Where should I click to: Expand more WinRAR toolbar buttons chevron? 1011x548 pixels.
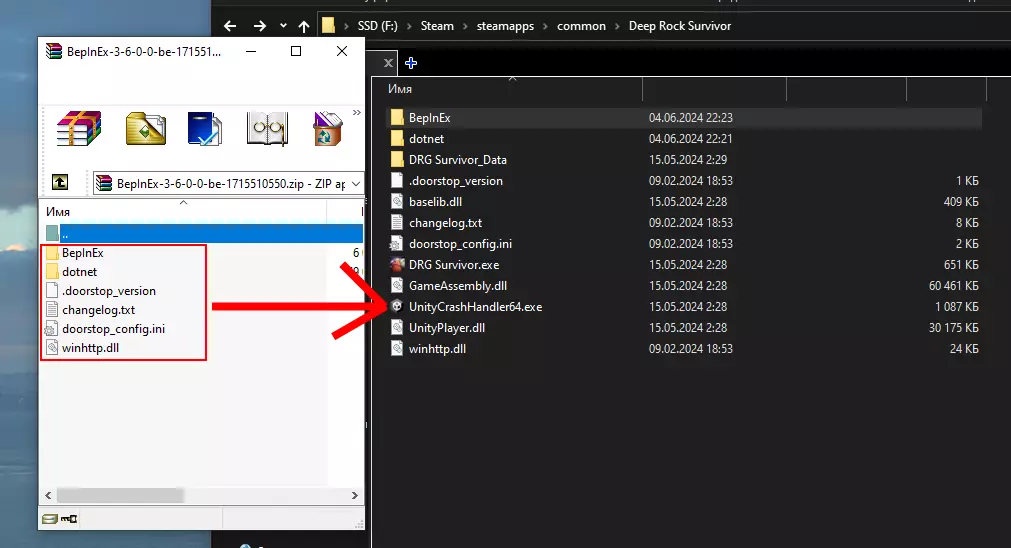[357, 113]
